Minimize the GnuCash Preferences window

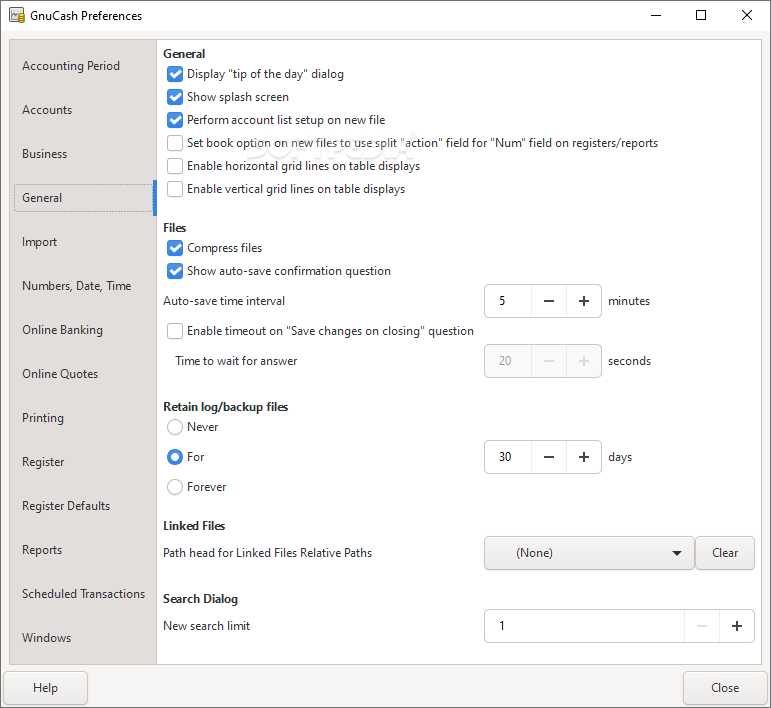(656, 15)
